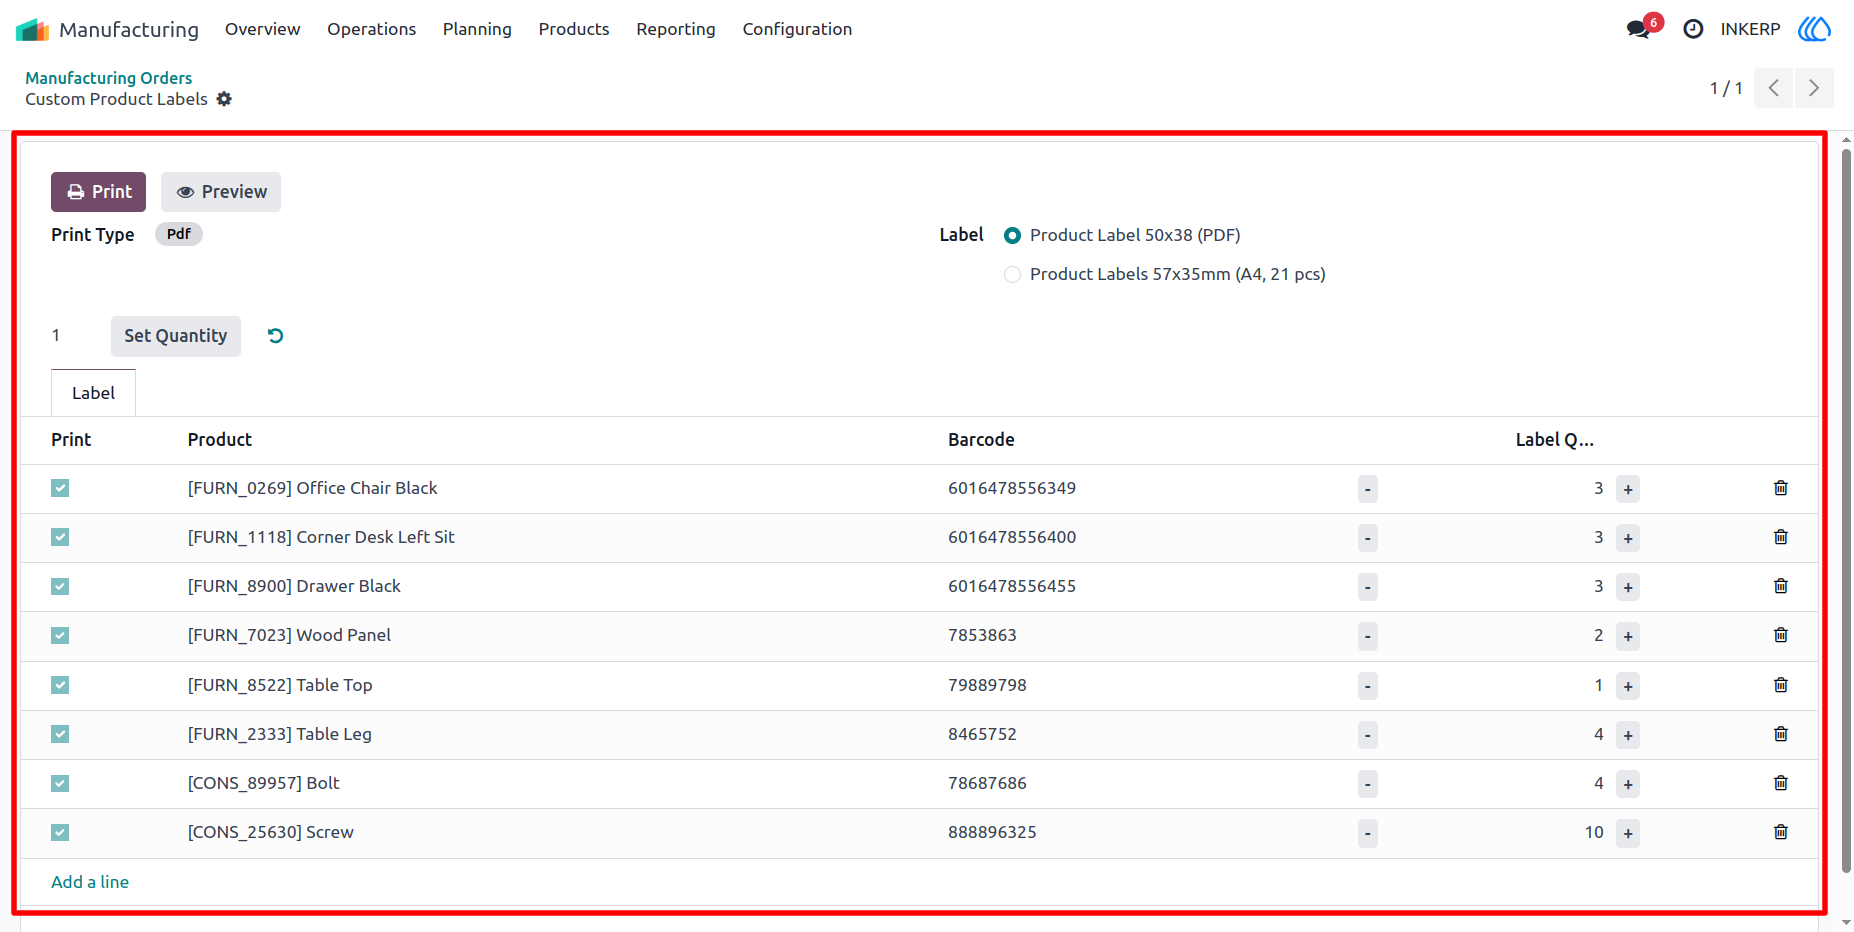The image size is (1854, 932).
Task: Uncheck Print for Wood Panel
Action: coord(60,635)
